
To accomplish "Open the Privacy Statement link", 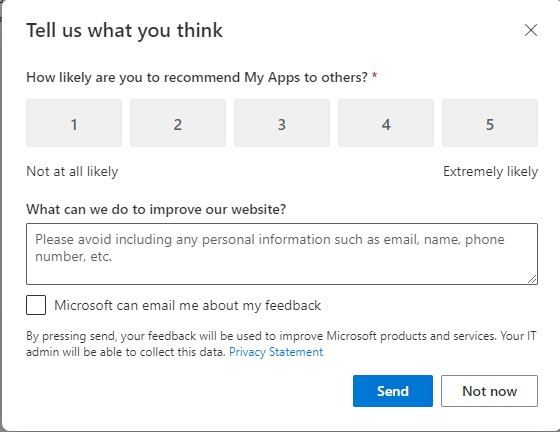I will coord(276,352).
